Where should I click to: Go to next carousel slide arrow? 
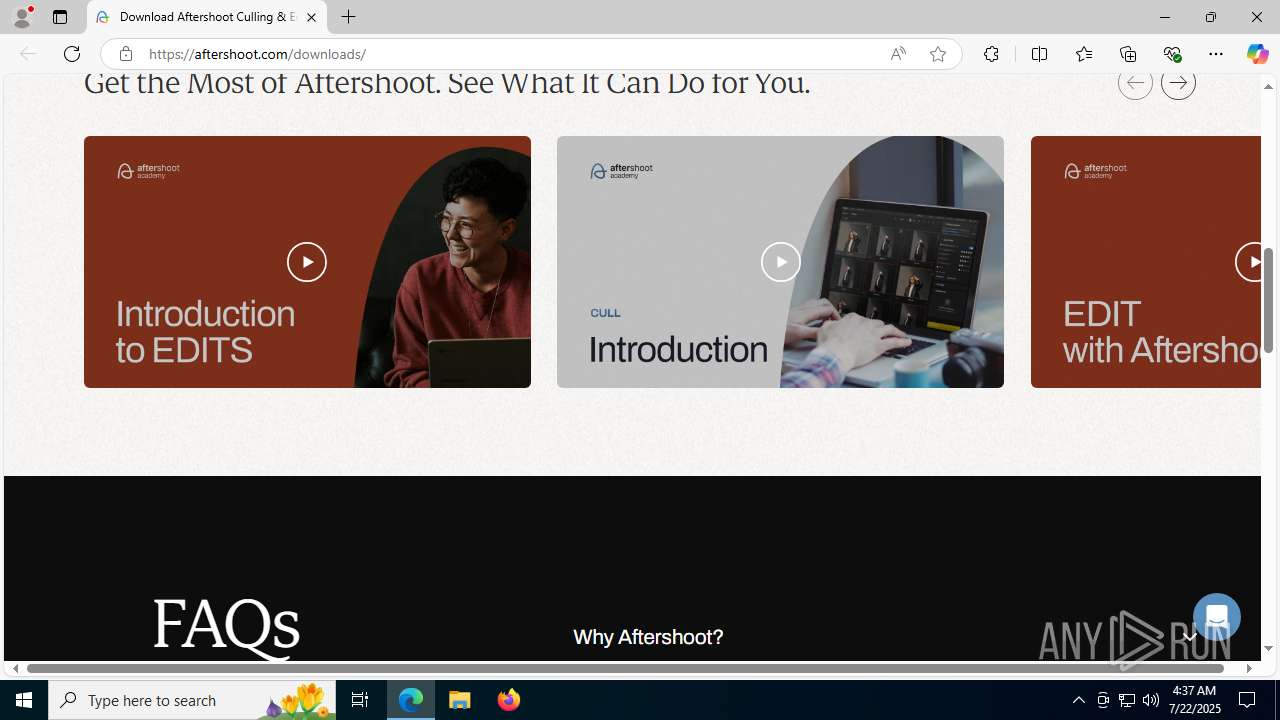coord(1178,83)
